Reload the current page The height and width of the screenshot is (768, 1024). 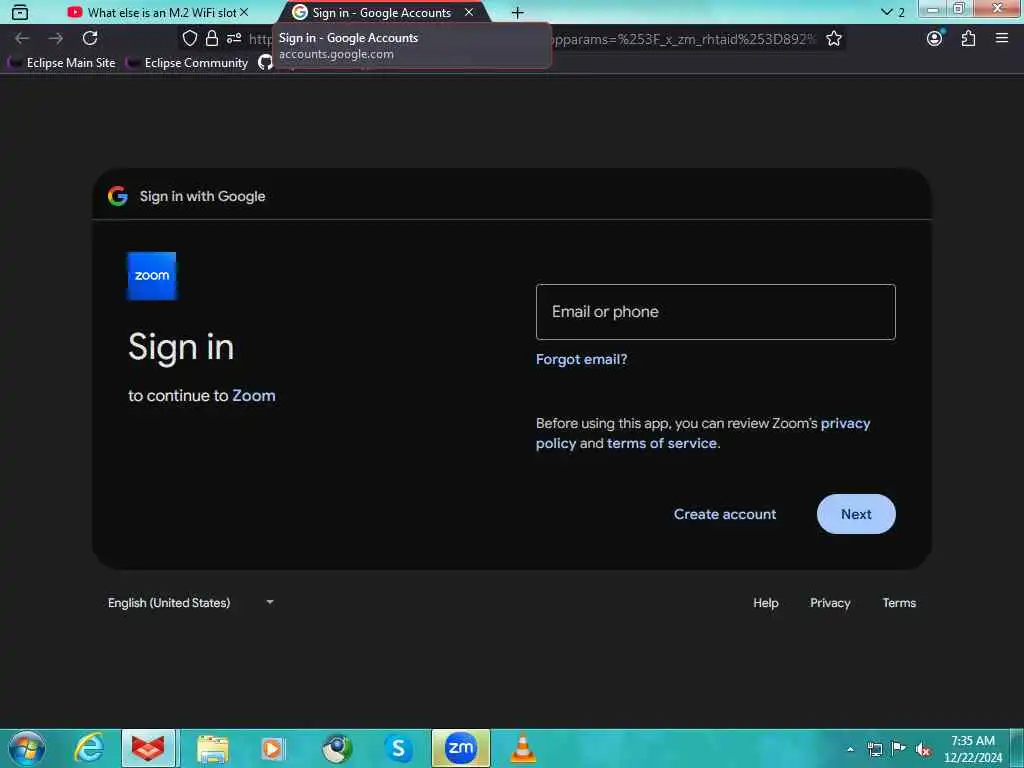(x=90, y=39)
